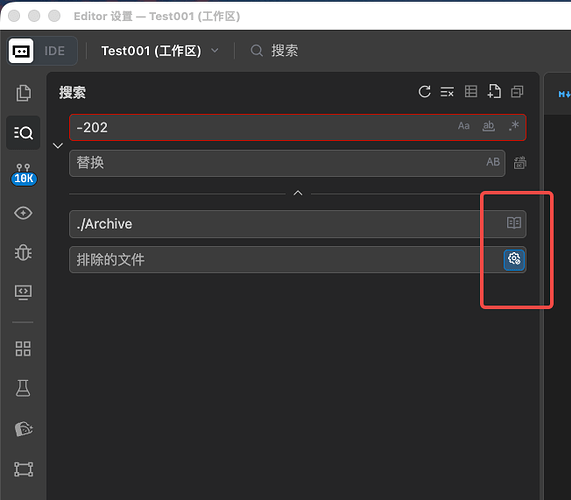Collapse all search results icon
Screen dimensions: 571x500
(517, 91)
